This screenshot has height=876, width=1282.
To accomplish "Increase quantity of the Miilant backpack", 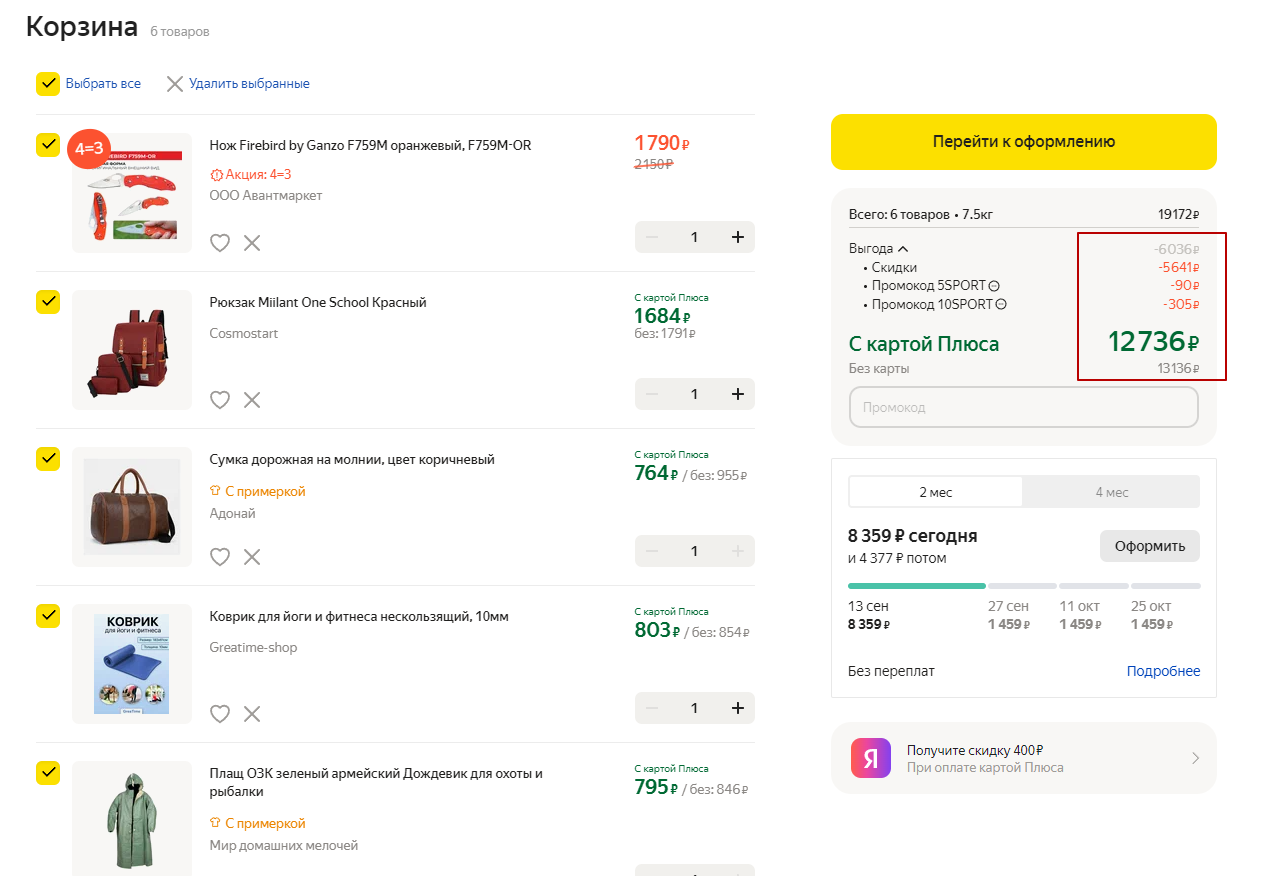I will click(x=738, y=394).
